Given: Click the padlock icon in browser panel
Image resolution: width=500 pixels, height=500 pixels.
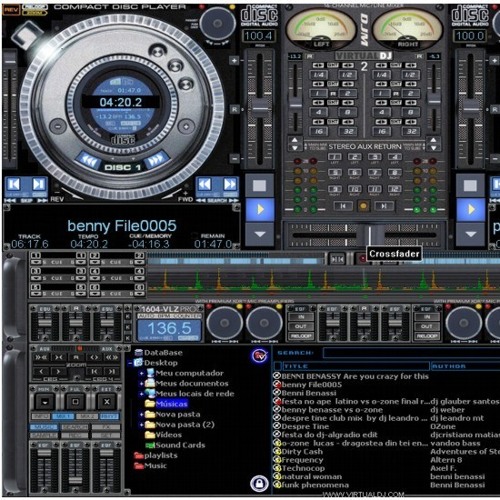Looking at the screenshot, I should (x=259, y=483).
